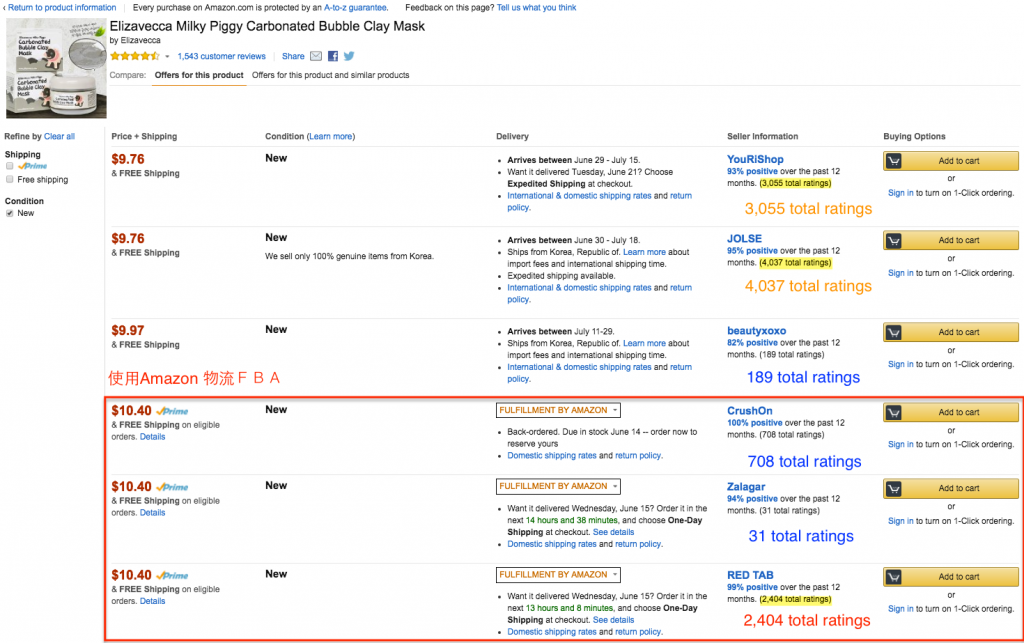This screenshot has width=1024, height=643.
Task: Expand CrushOn Fulfillment by Amazon dropdown
Action: (x=558, y=411)
